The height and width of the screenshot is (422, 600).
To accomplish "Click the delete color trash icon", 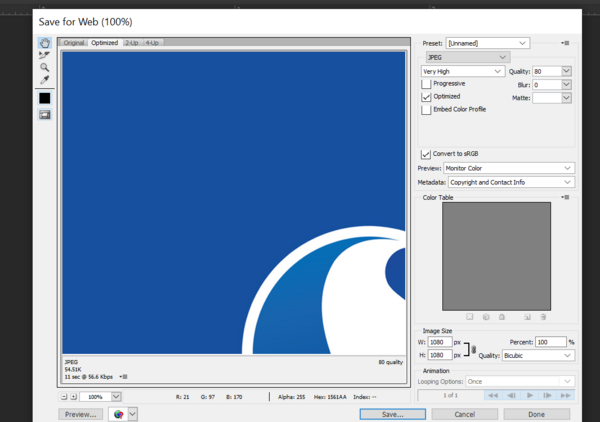I will (x=543, y=317).
